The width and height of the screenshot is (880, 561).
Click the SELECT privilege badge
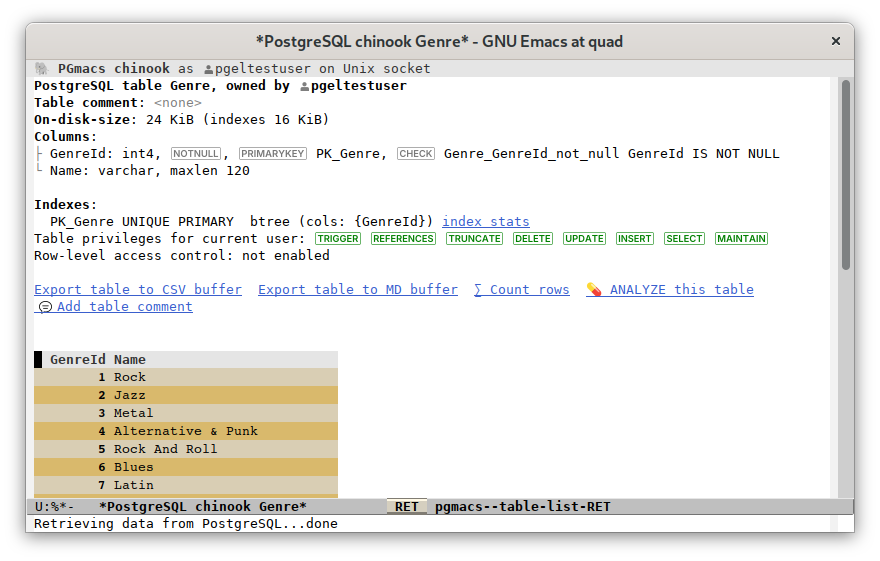(684, 238)
